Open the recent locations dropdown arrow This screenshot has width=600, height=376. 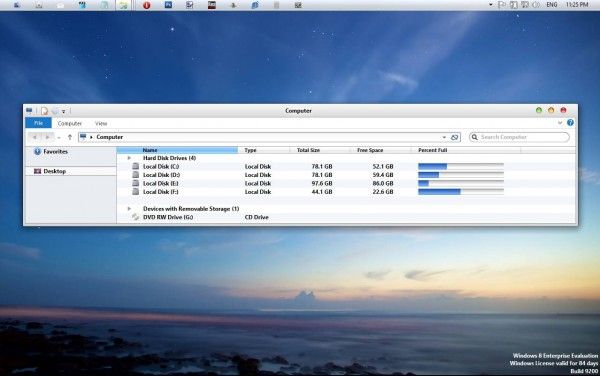(x=59, y=137)
